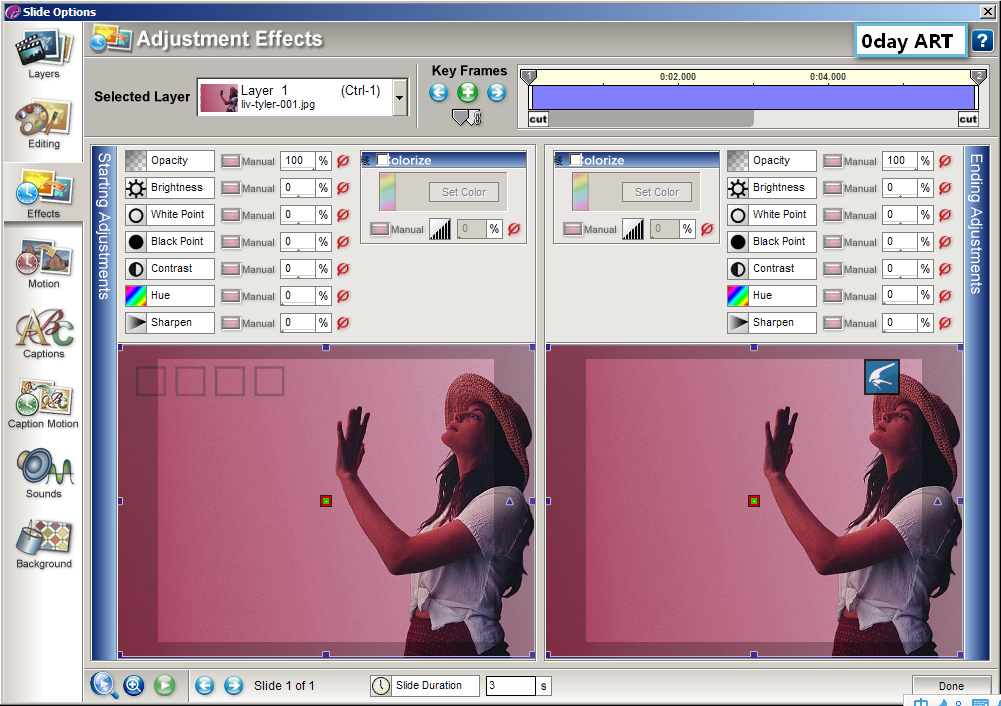This screenshot has height=706, width=1001.
Task: Click the blue help question mark
Action: (x=981, y=41)
